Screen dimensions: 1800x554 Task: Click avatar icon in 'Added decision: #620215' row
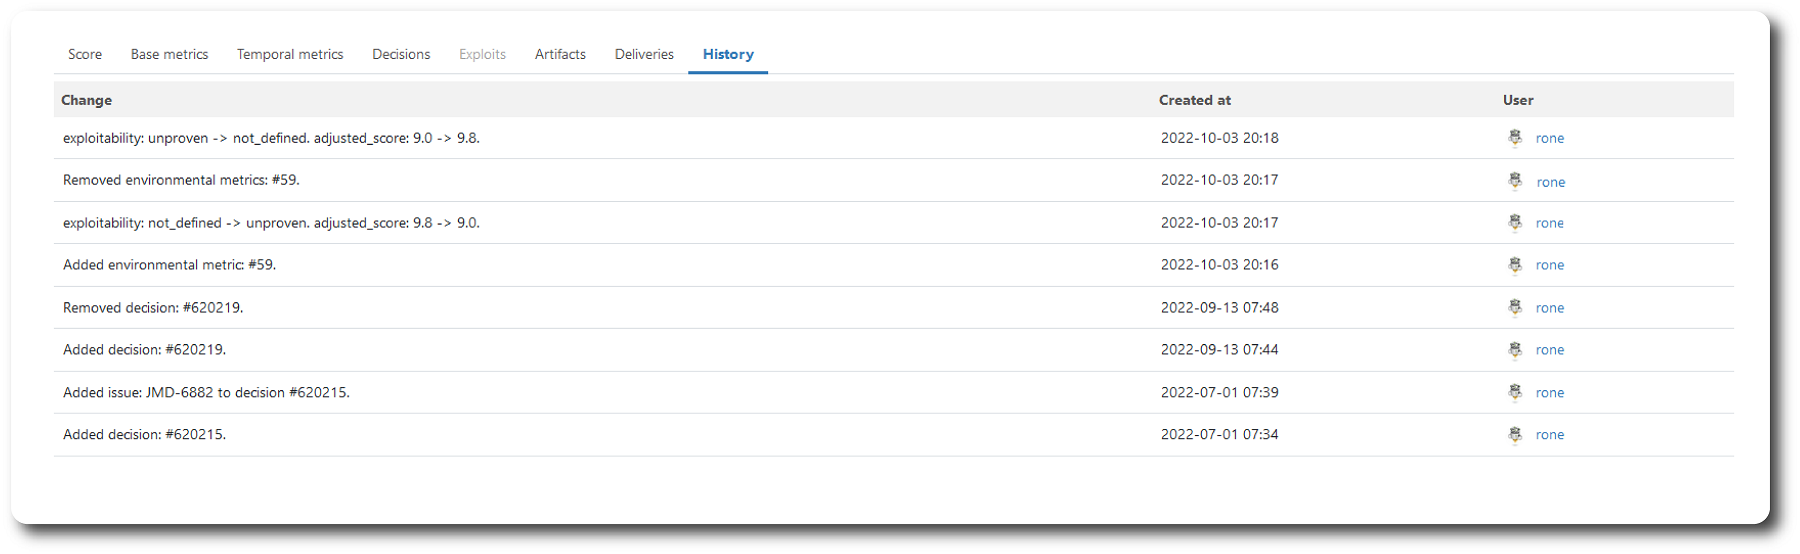[1515, 435]
